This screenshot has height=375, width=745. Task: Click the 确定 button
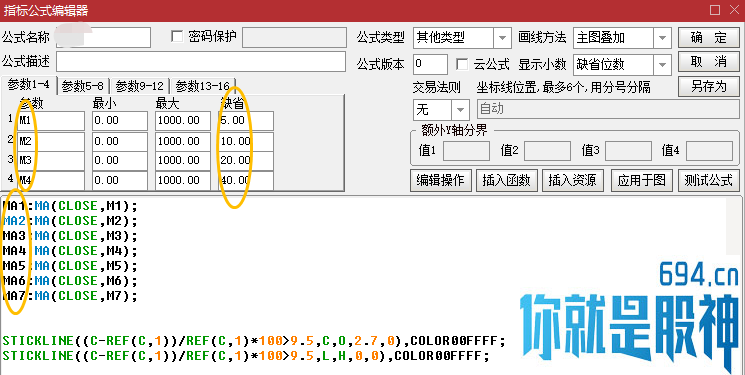(x=708, y=38)
